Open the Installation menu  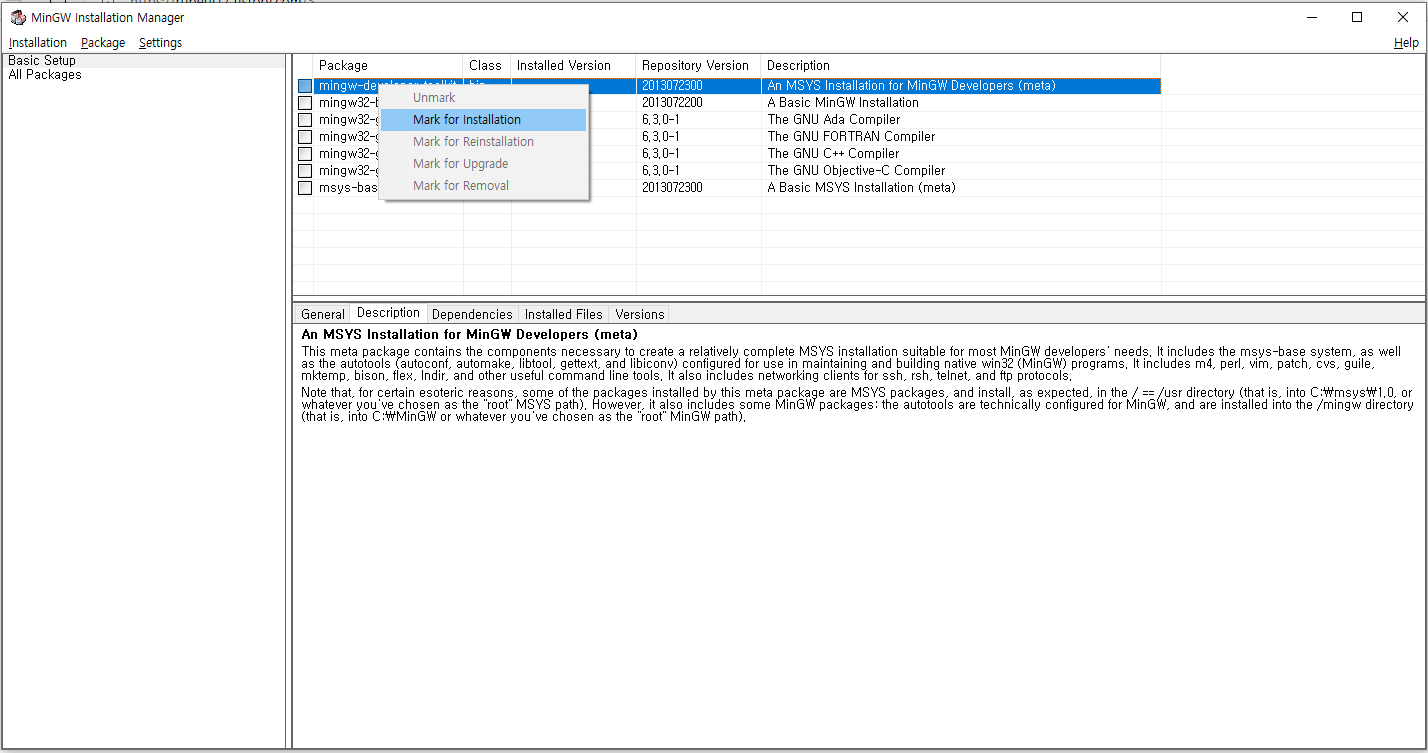tap(38, 43)
